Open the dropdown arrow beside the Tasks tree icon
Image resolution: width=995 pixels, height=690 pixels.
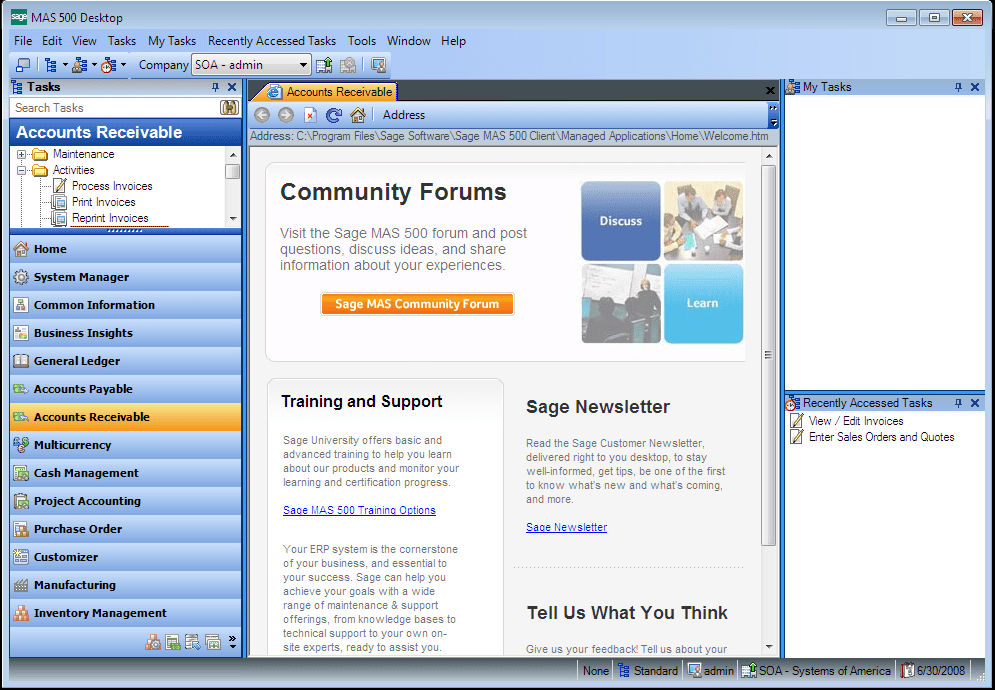click(x=65, y=65)
